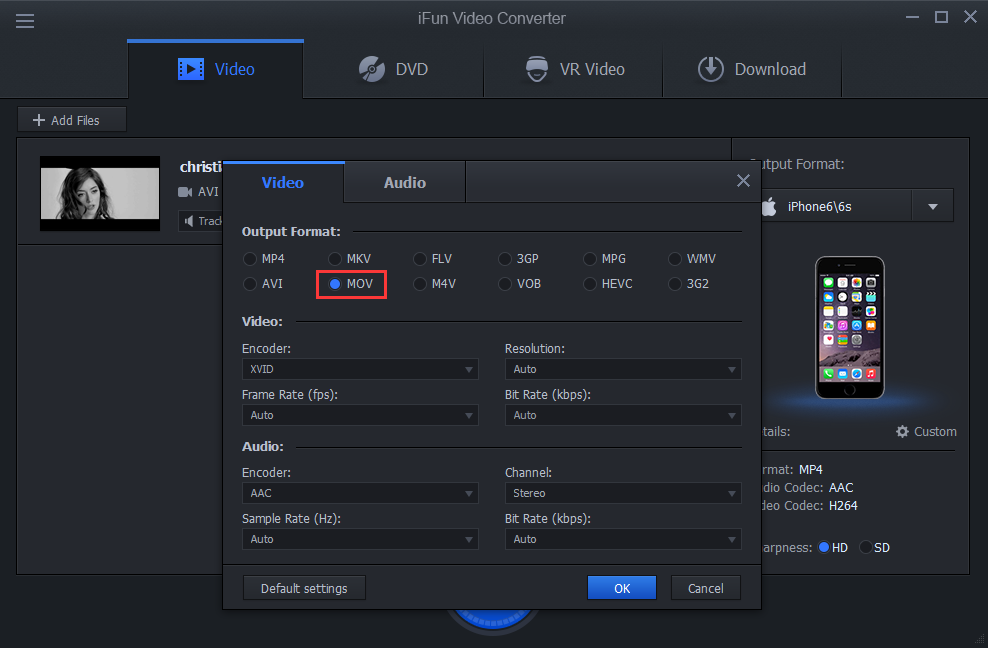988x648 pixels.
Task: Click the Download arrow icon
Action: (x=711, y=69)
